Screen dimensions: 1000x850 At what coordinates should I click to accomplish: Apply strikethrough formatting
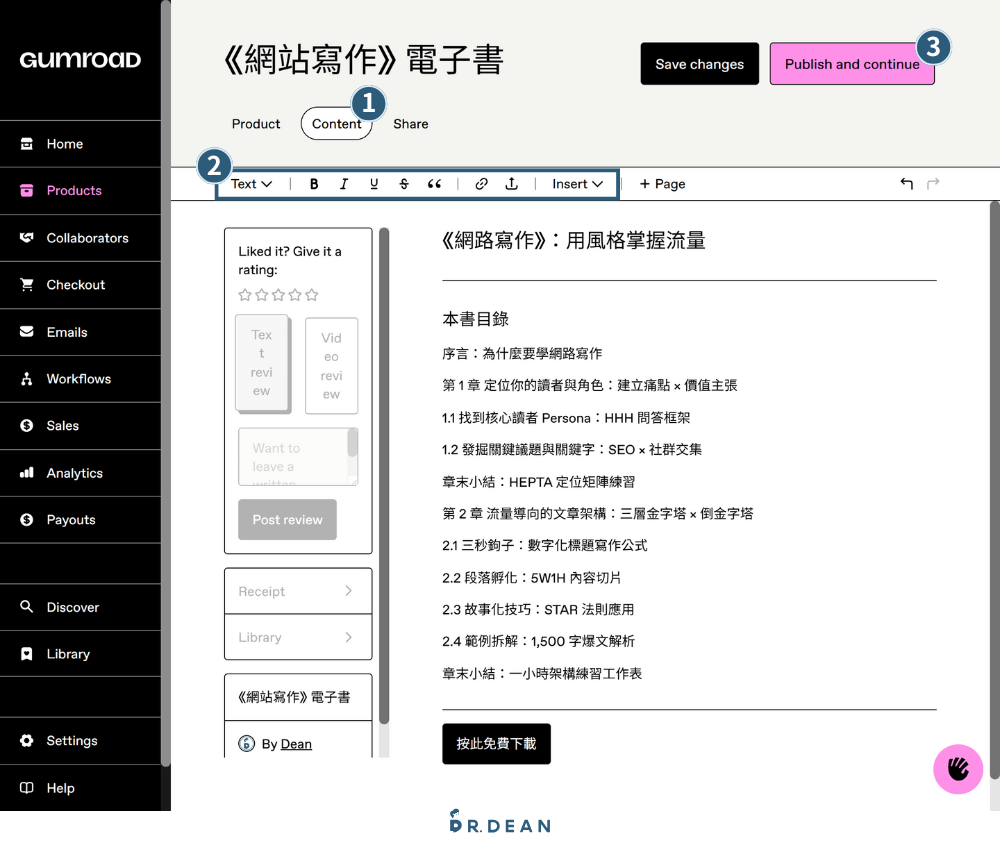pos(403,184)
